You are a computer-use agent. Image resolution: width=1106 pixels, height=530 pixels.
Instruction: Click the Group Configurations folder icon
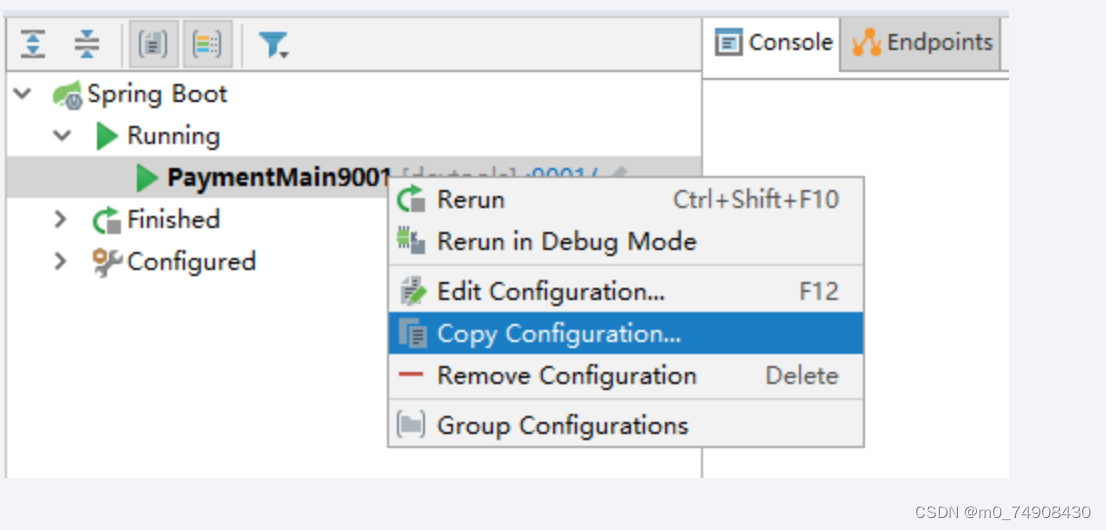(x=411, y=425)
